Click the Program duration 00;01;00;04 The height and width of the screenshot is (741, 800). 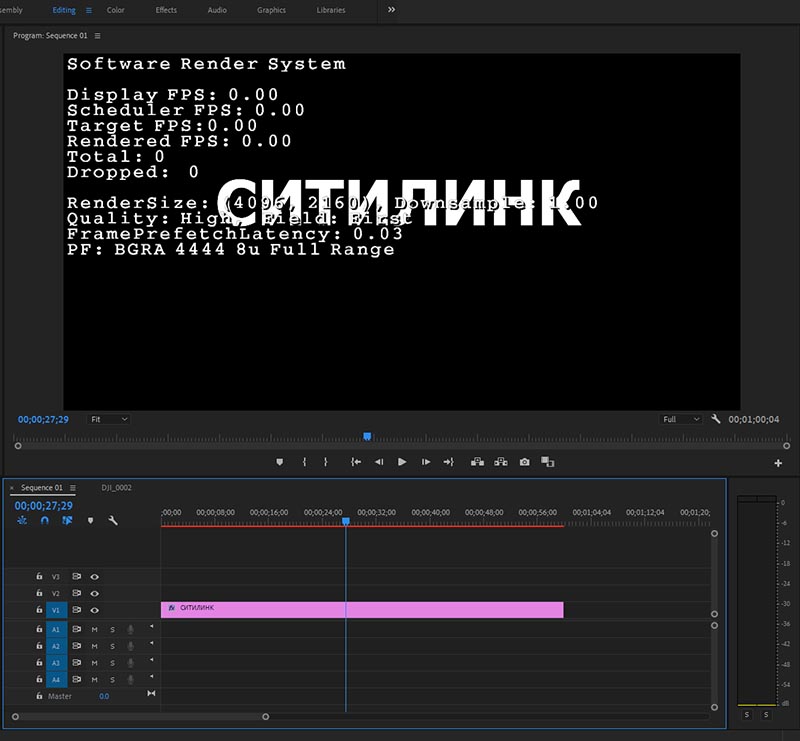[754, 419]
